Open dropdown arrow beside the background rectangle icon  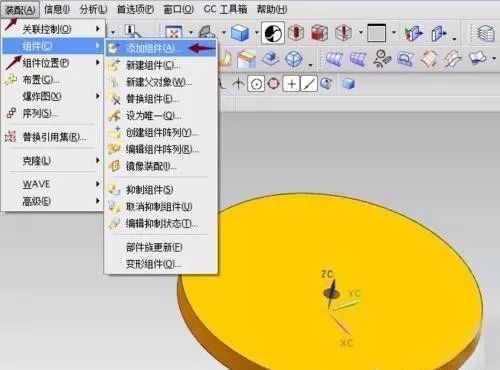point(394,33)
